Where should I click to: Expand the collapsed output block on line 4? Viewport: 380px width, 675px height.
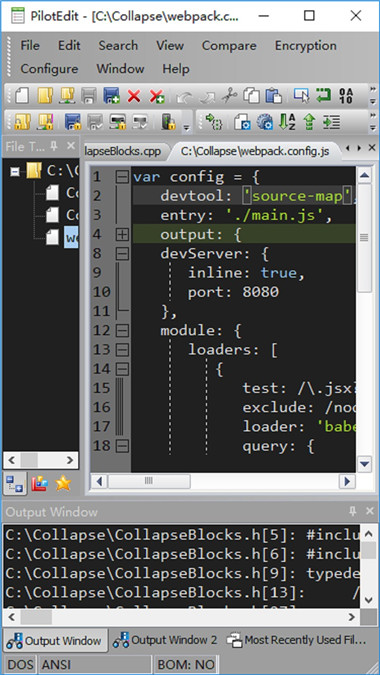pos(122,235)
